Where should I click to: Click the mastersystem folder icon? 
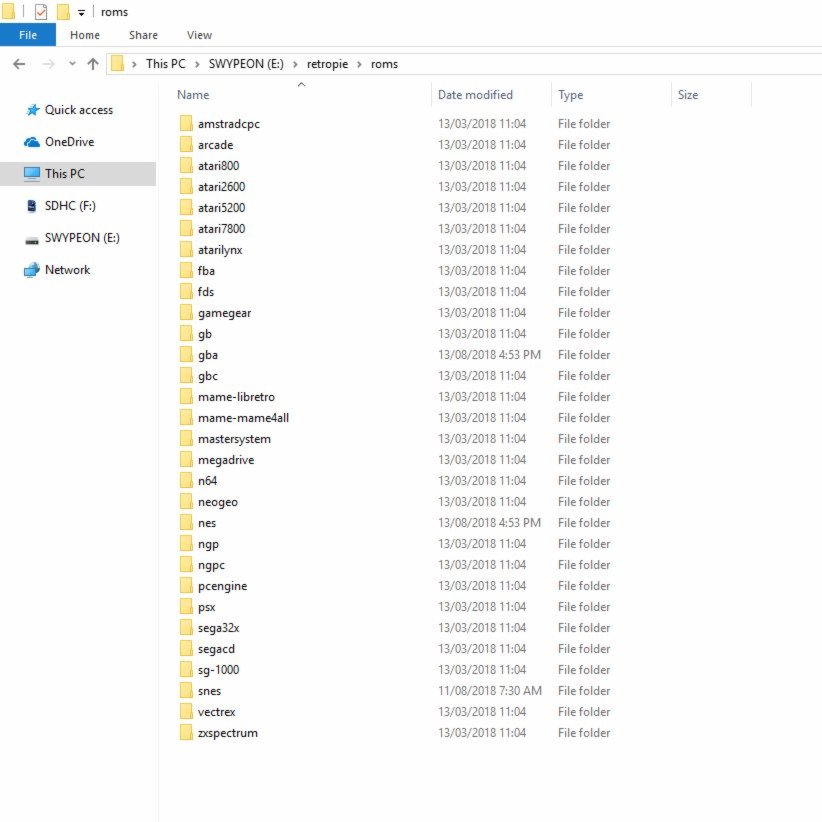[186, 439]
